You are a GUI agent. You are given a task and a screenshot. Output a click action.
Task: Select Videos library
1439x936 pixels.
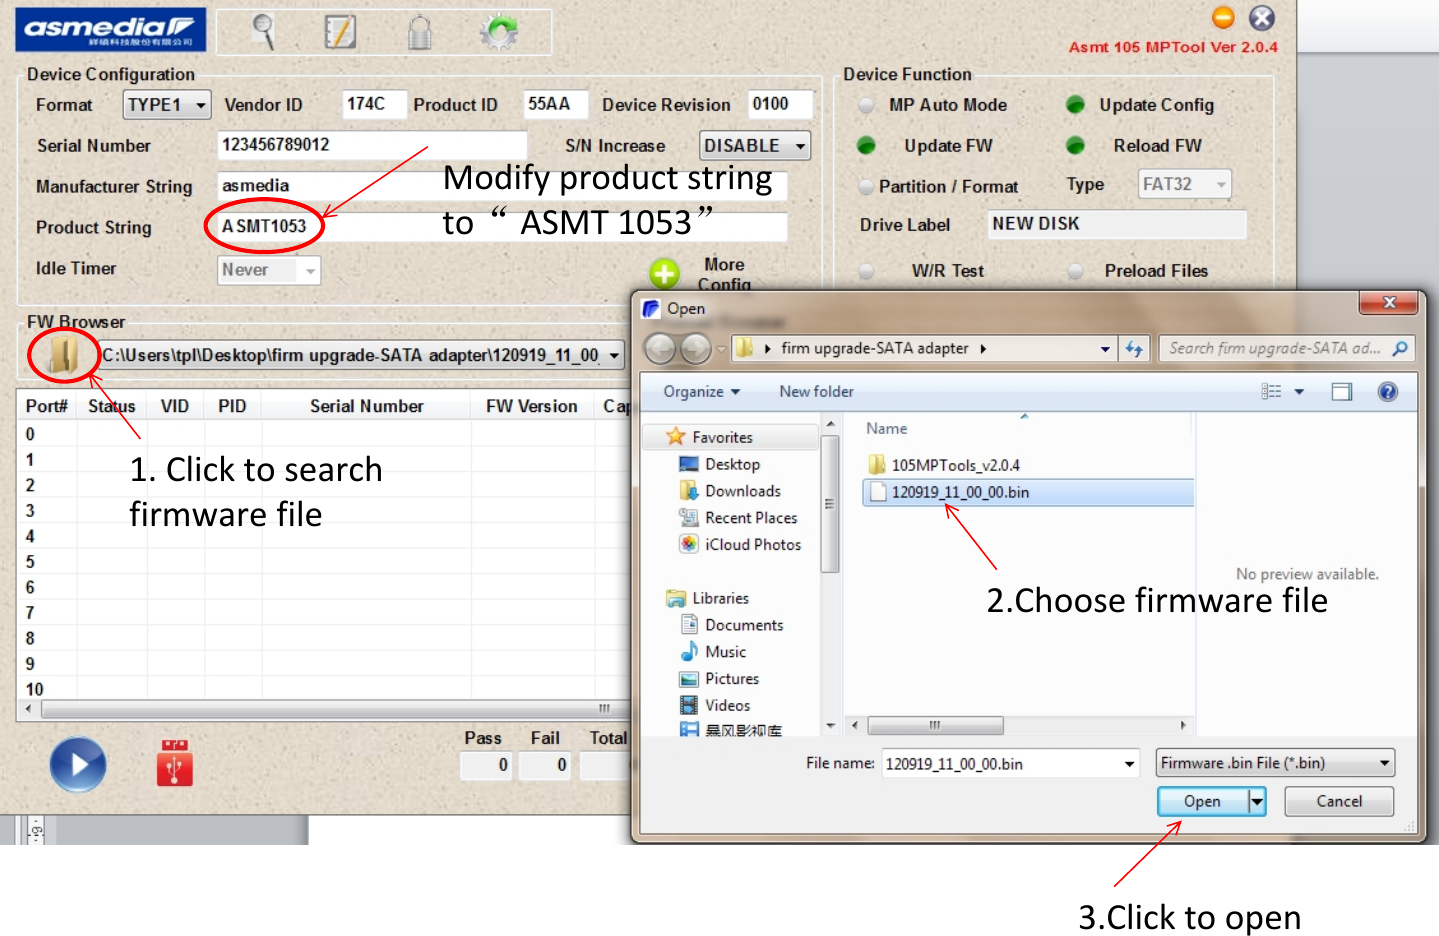[x=715, y=705]
